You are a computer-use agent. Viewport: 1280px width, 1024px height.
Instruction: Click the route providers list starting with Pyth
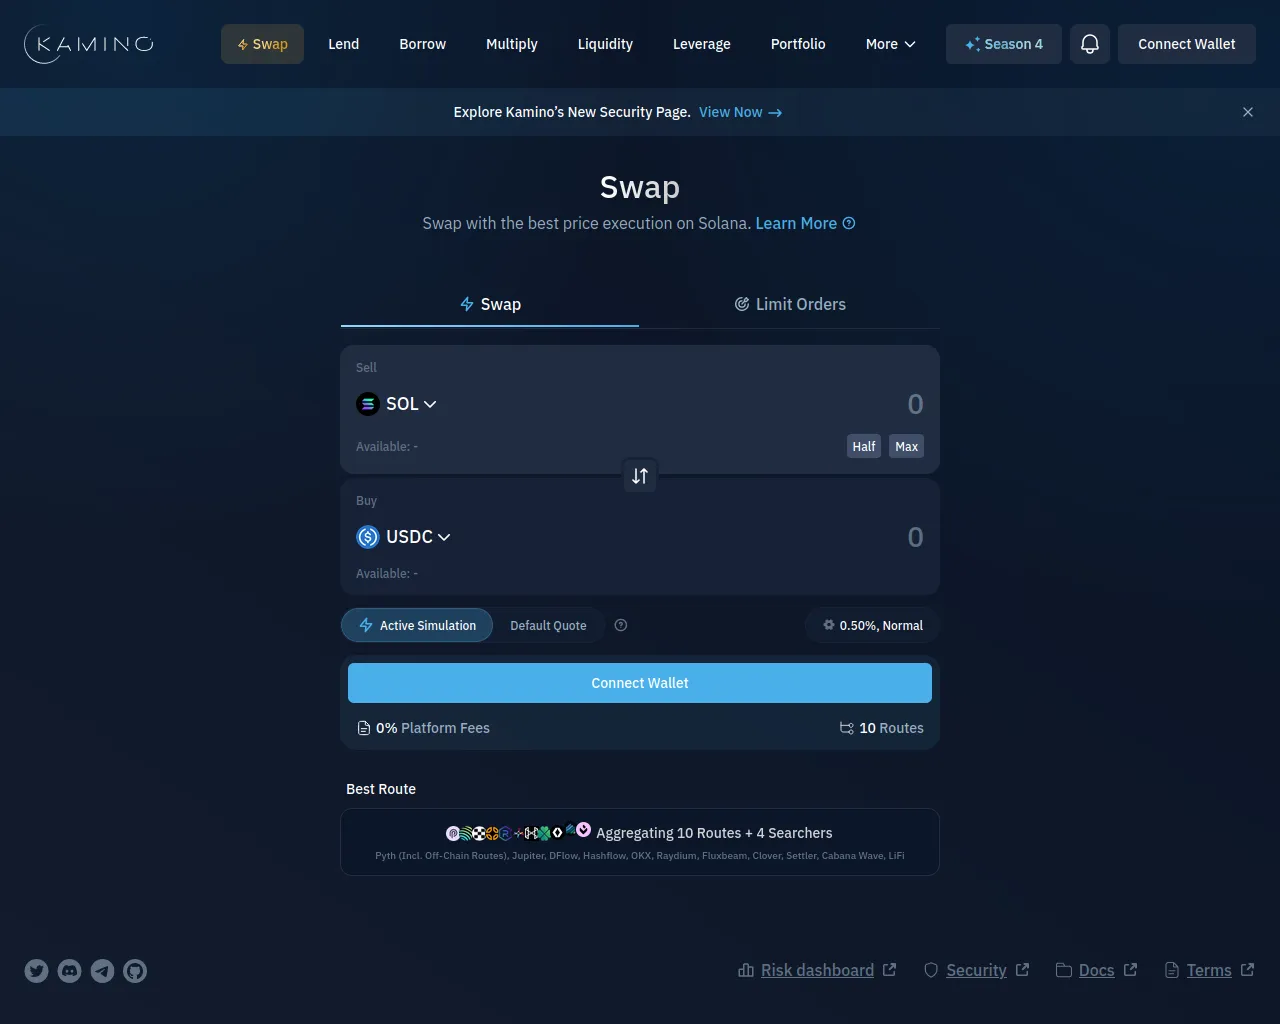[x=640, y=856]
